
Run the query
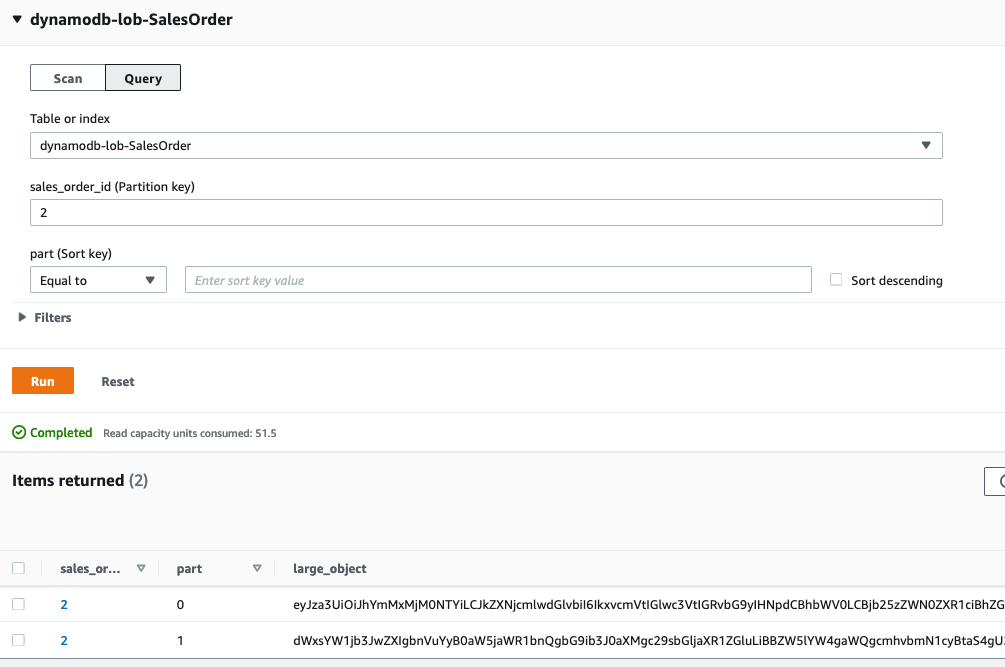(43, 381)
